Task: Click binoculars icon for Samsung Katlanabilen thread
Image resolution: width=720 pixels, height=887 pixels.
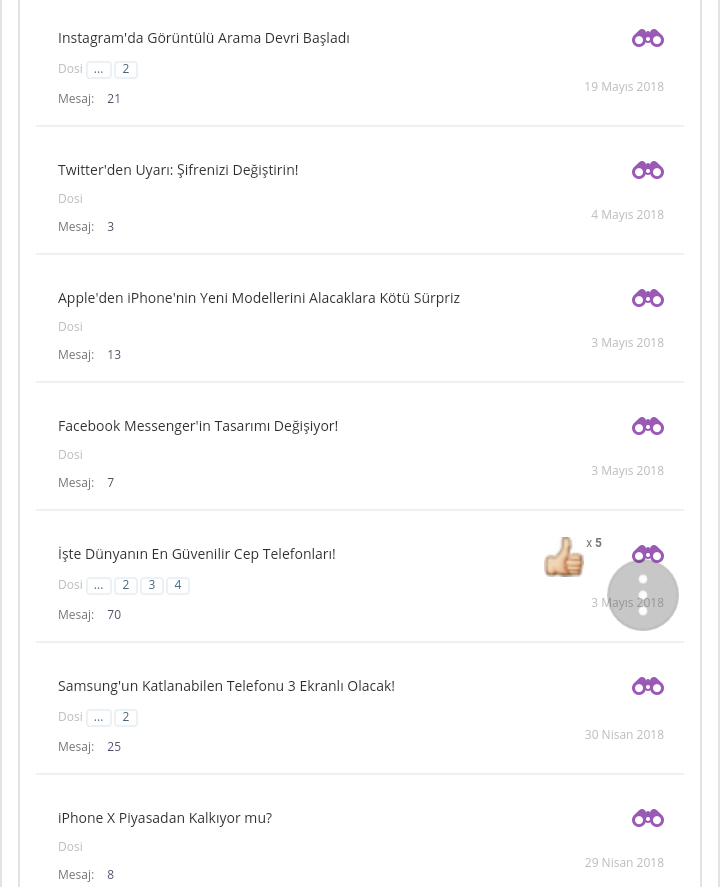Action: [647, 687]
